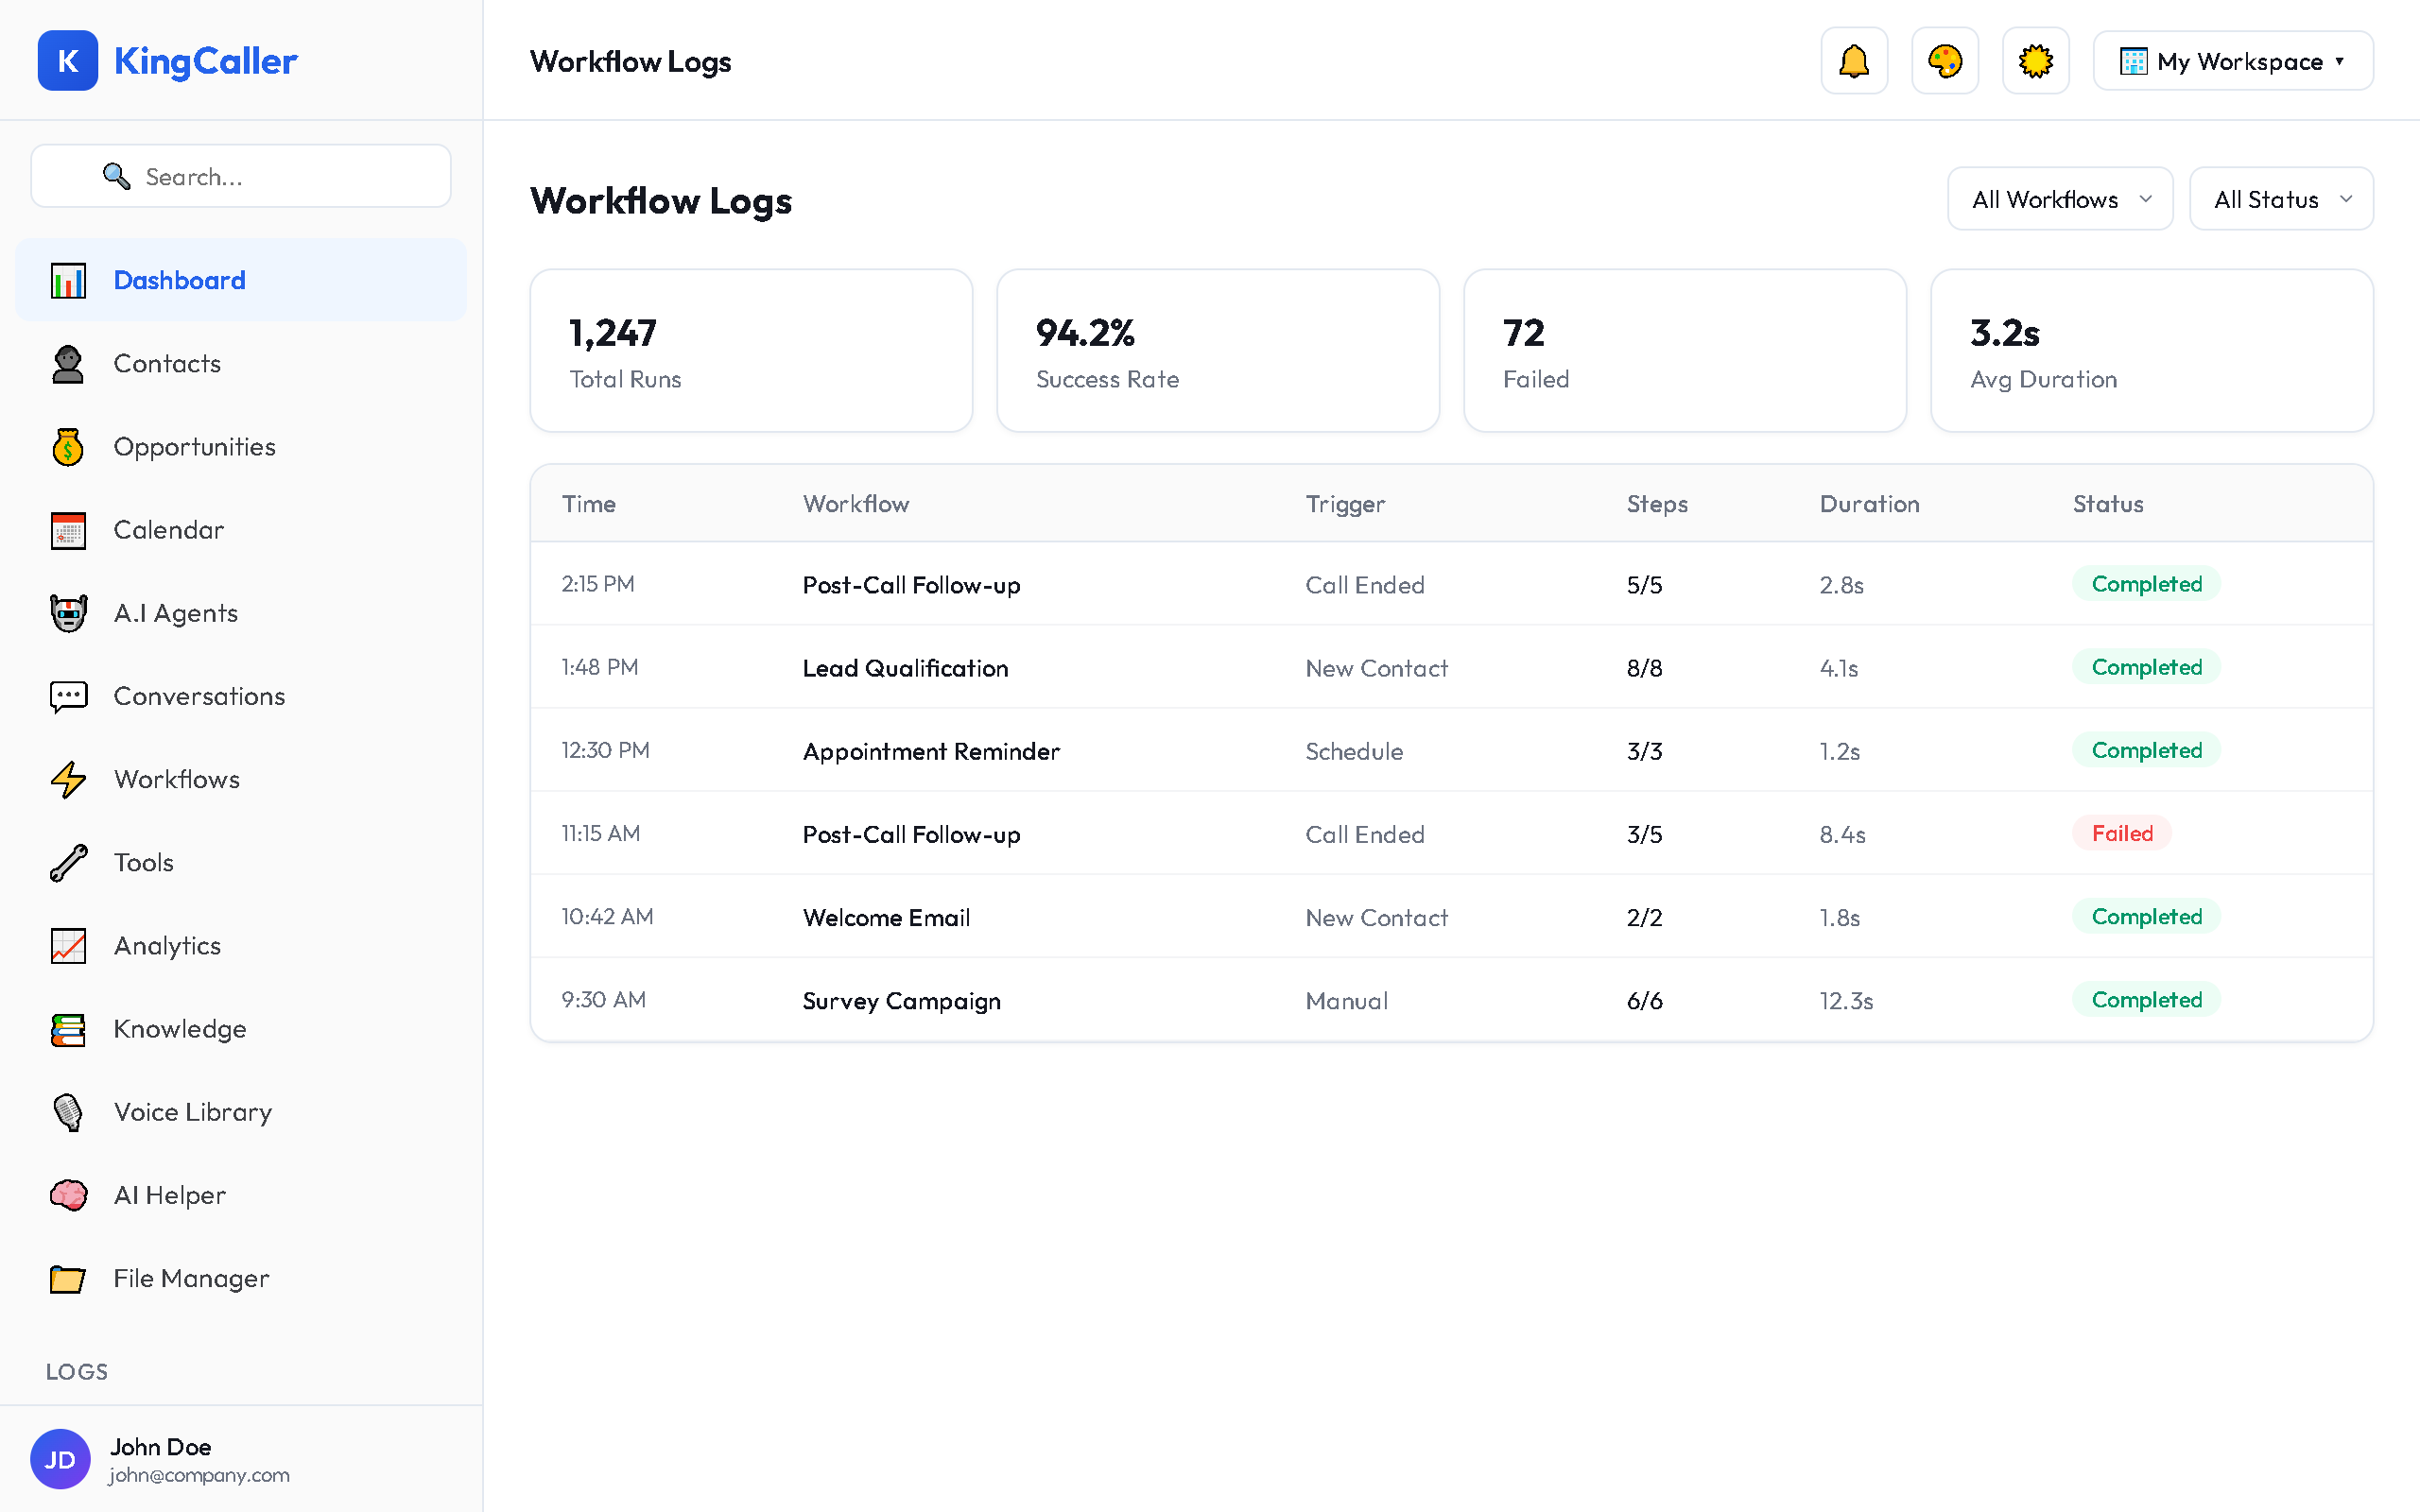Open the Opportunities money bag icon

(x=67, y=447)
